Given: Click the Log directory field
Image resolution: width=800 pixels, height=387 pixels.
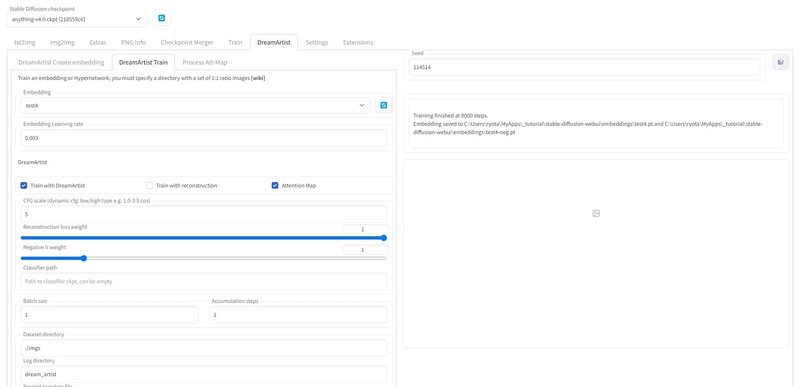Looking at the screenshot, I should pyautogui.click(x=204, y=374).
